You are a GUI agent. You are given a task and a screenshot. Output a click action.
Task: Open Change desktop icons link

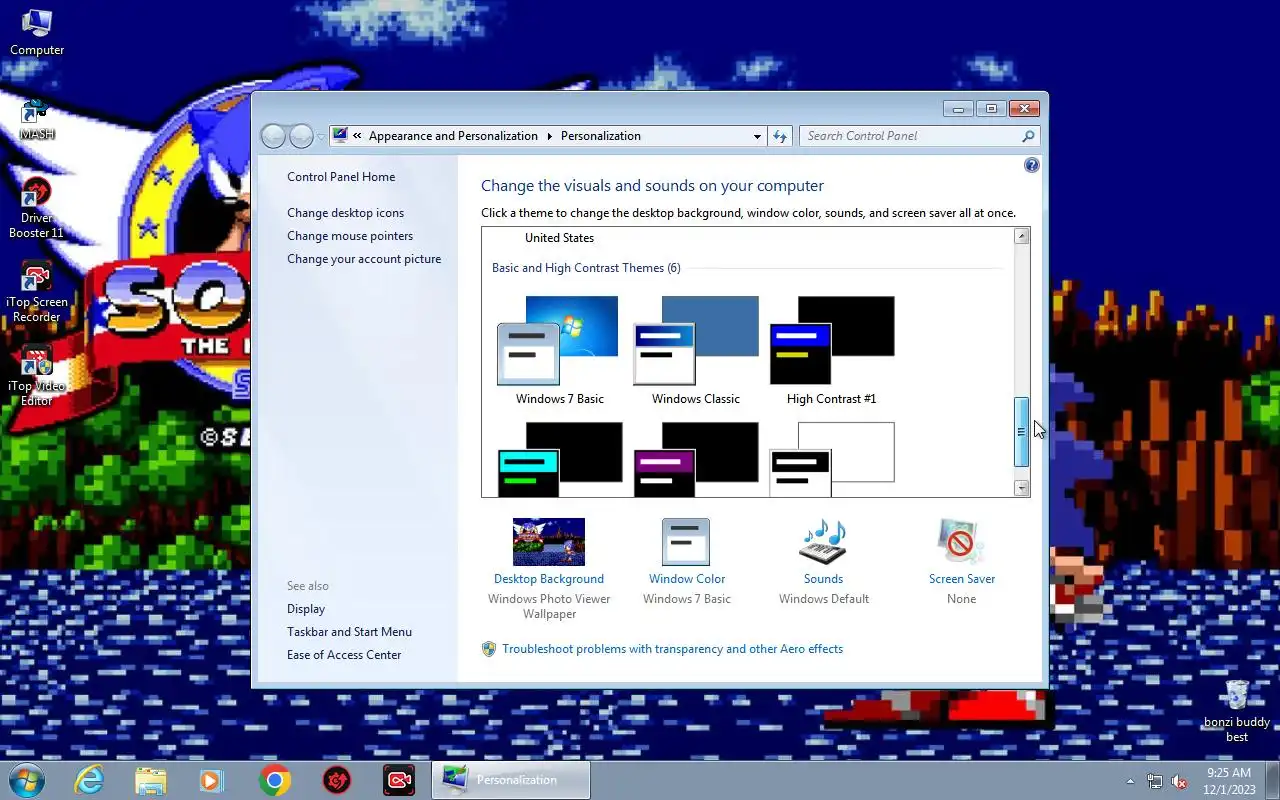pyautogui.click(x=346, y=213)
